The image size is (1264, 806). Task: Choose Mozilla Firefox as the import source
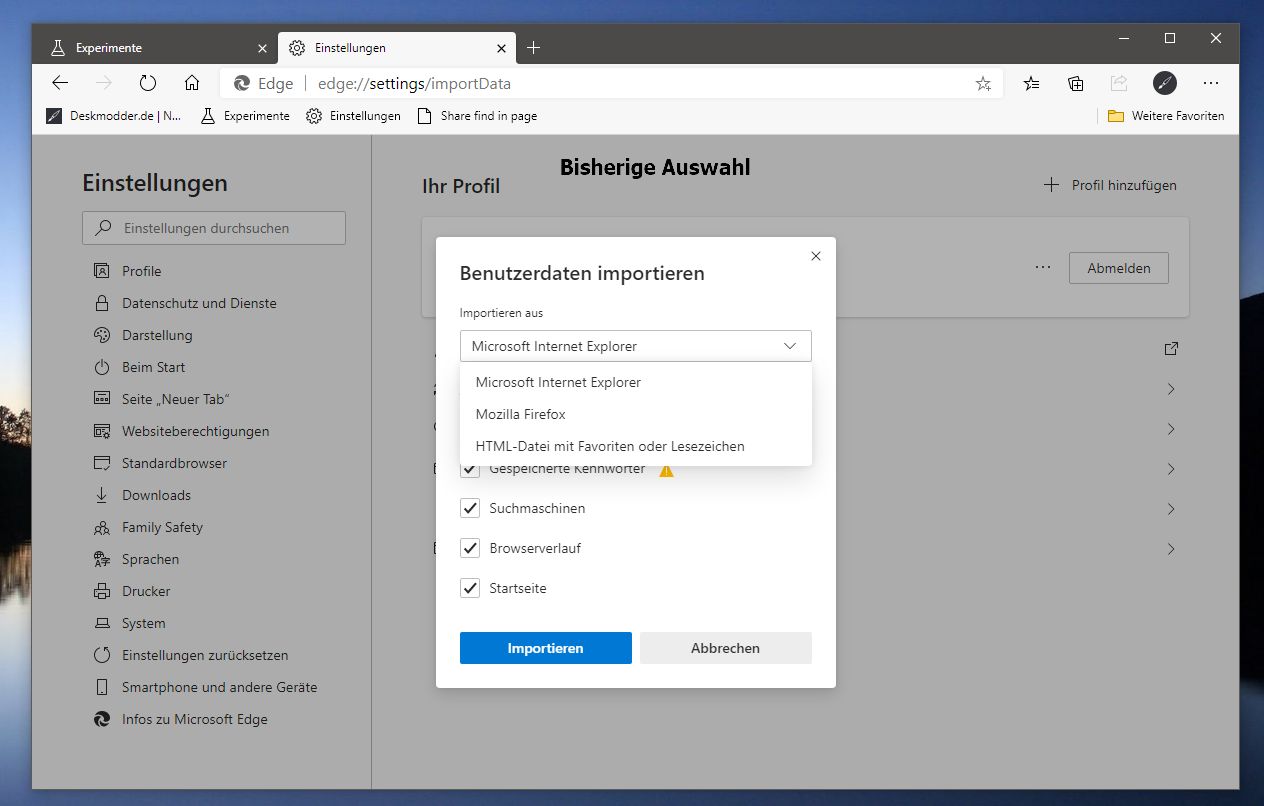click(636, 414)
